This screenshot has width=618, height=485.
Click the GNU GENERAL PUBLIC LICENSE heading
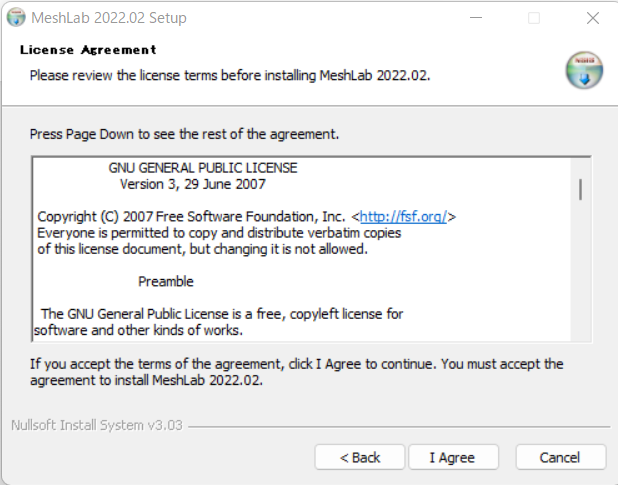(203, 168)
